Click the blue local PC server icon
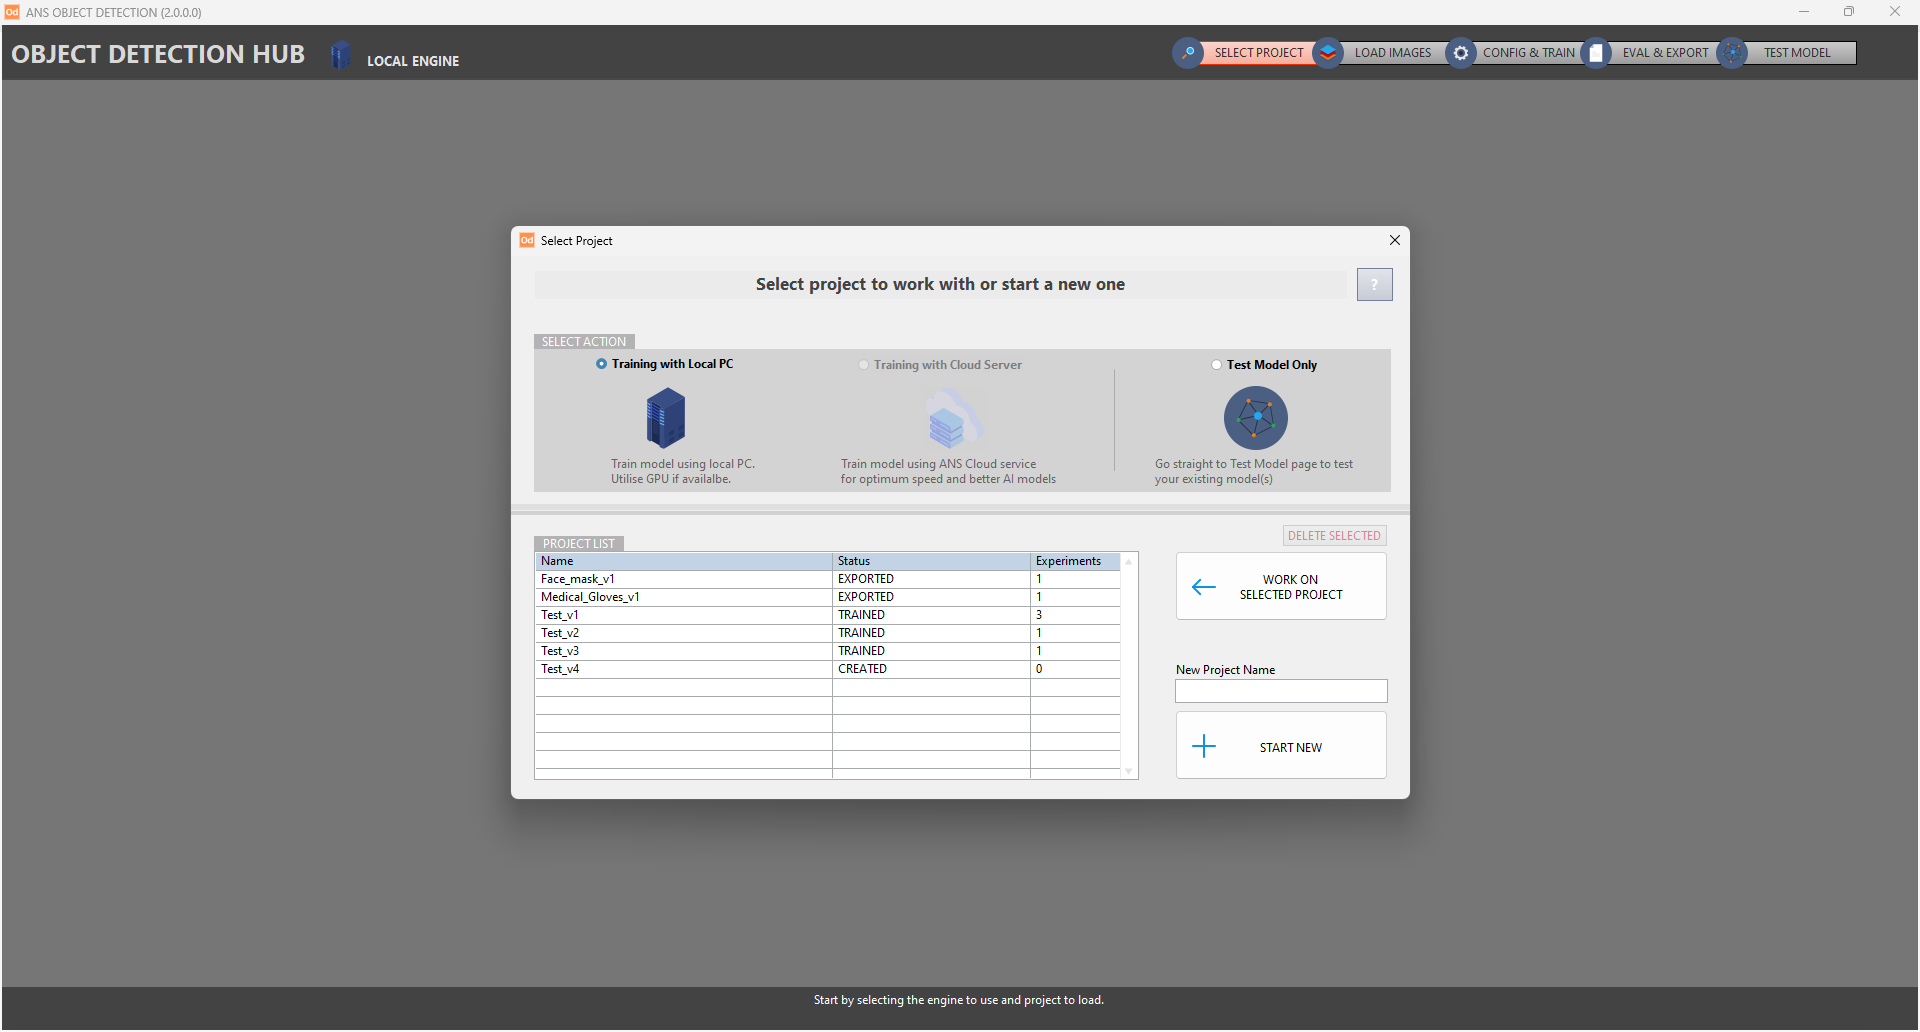The width and height of the screenshot is (1920, 1032). tap(665, 418)
